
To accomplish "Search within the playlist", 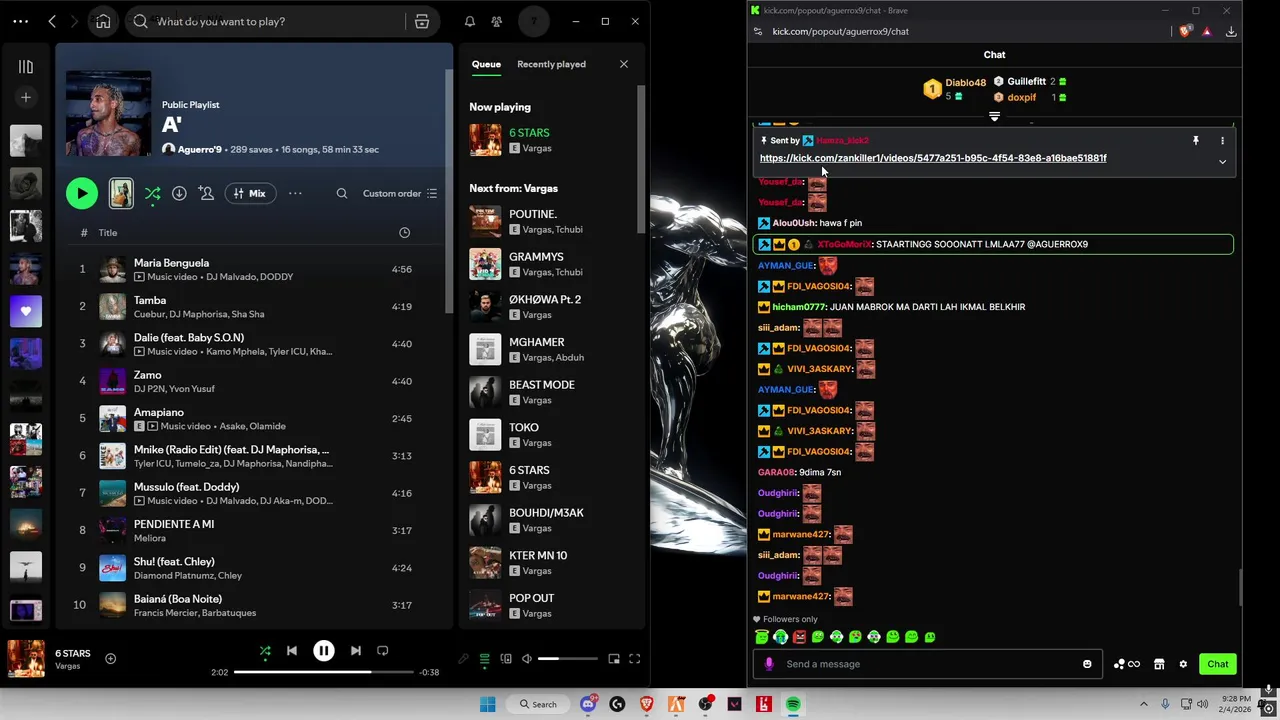I will (x=342, y=194).
